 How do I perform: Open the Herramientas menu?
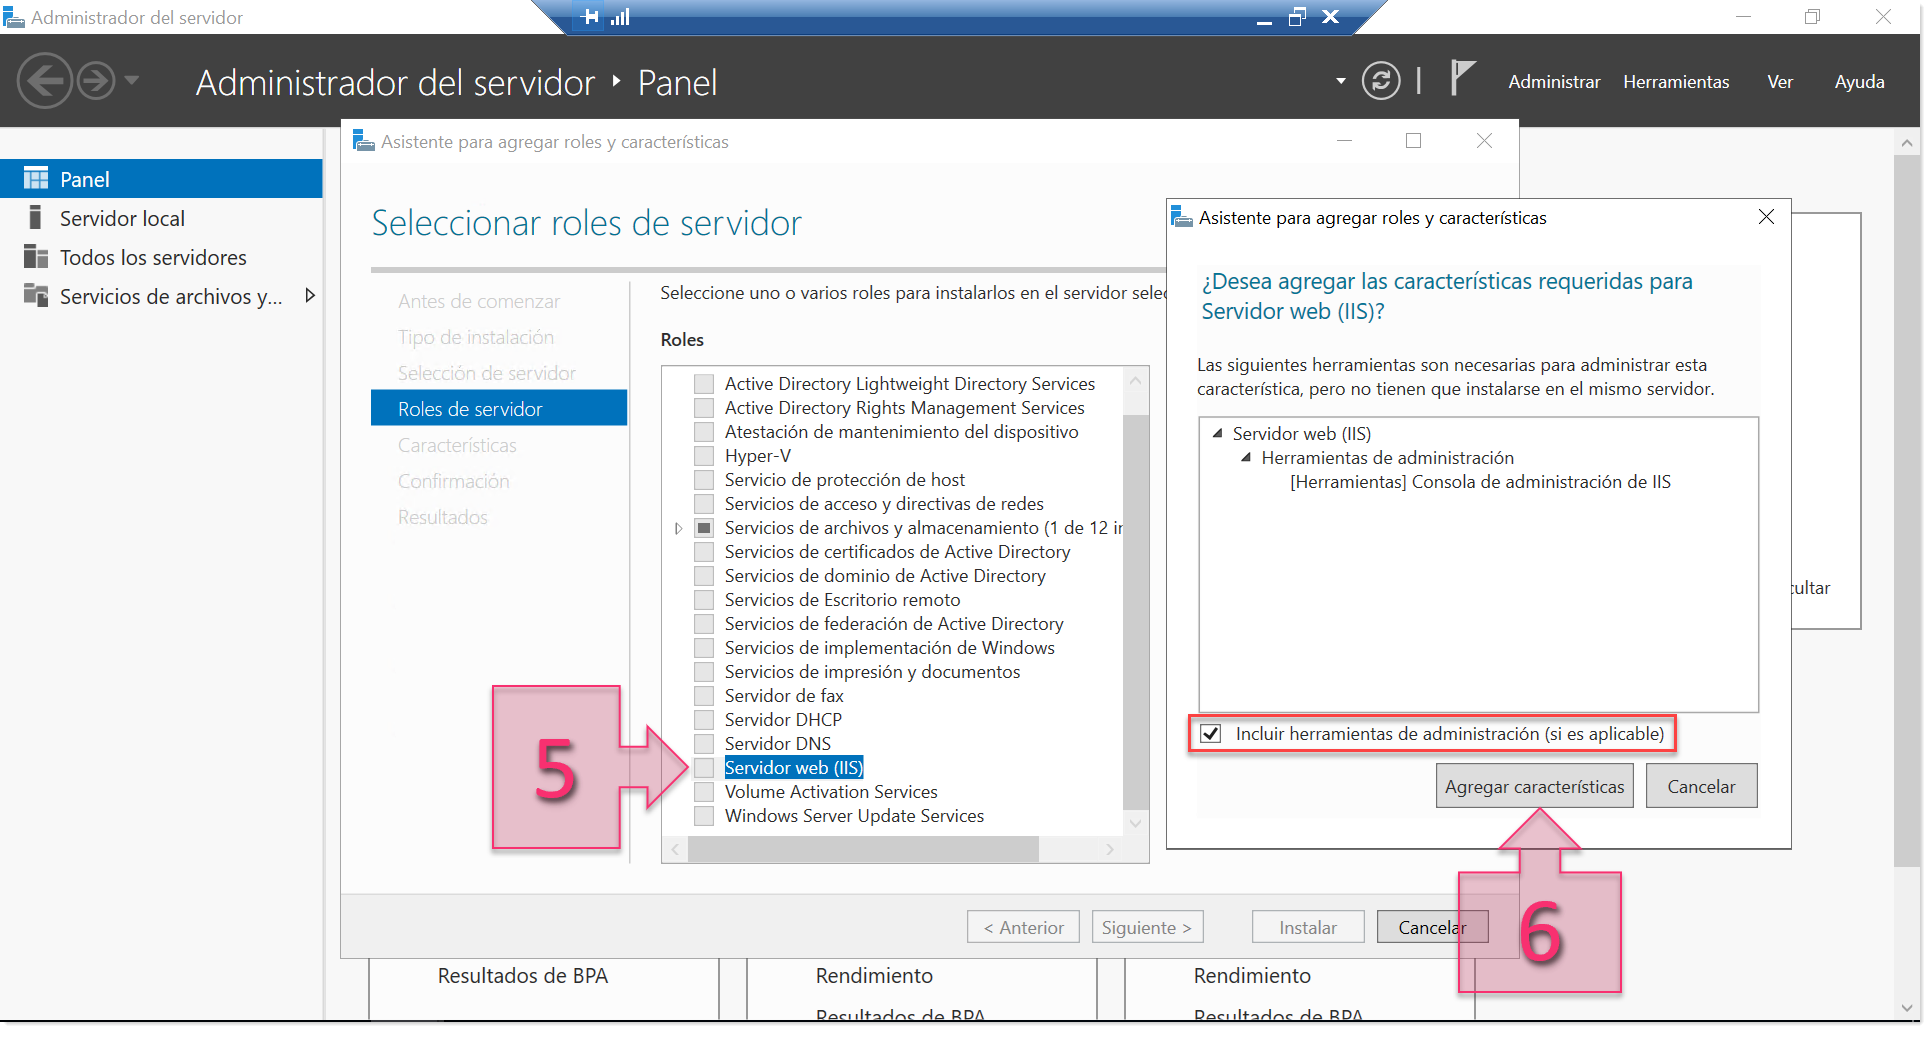[1676, 81]
